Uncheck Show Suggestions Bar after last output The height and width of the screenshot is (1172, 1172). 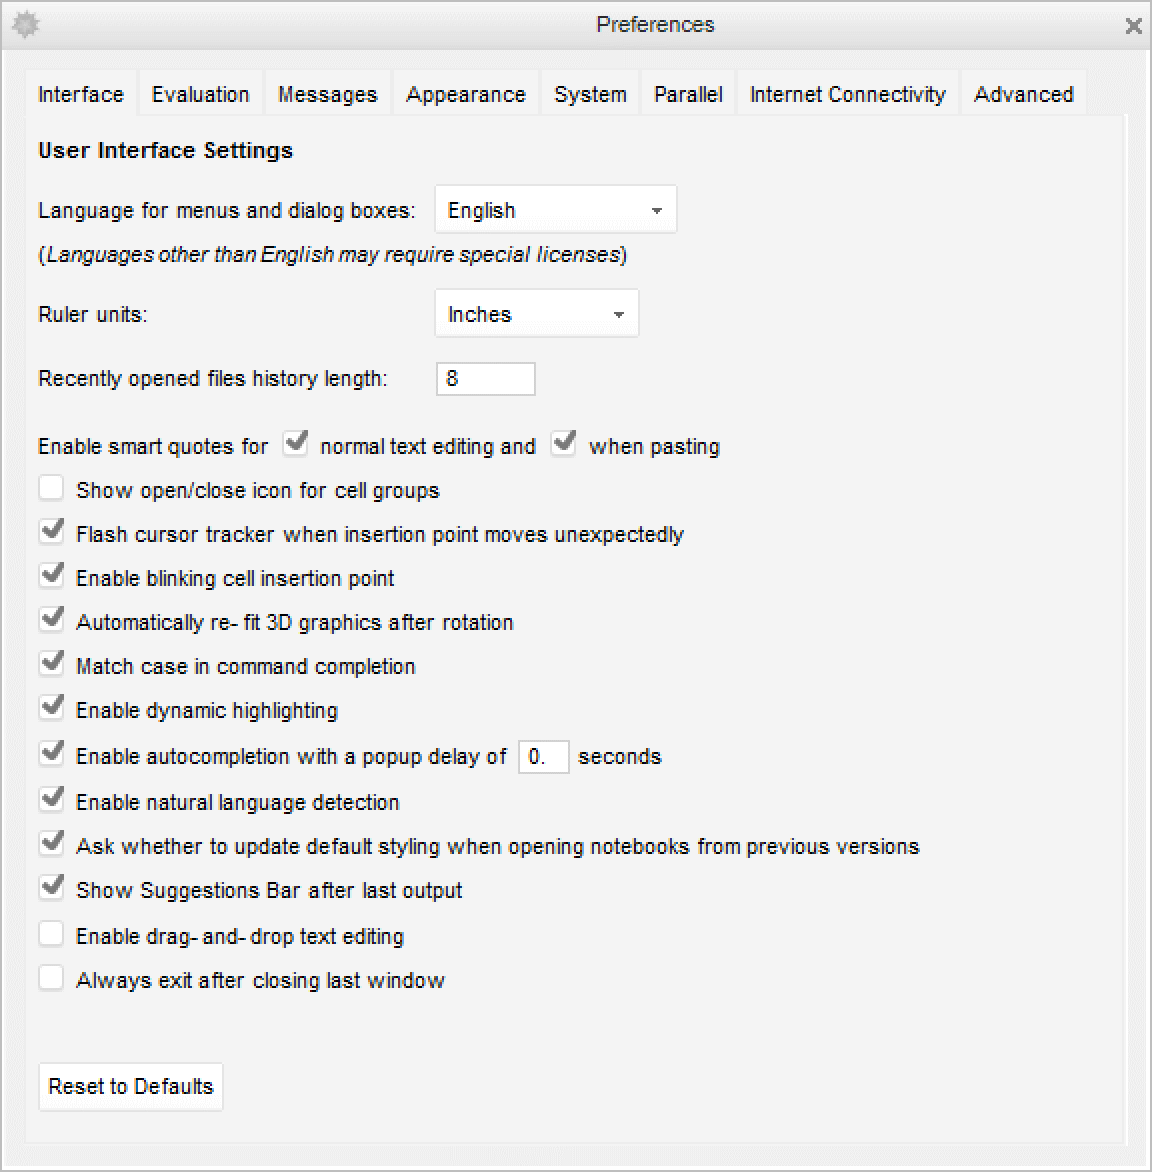pyautogui.click(x=51, y=888)
